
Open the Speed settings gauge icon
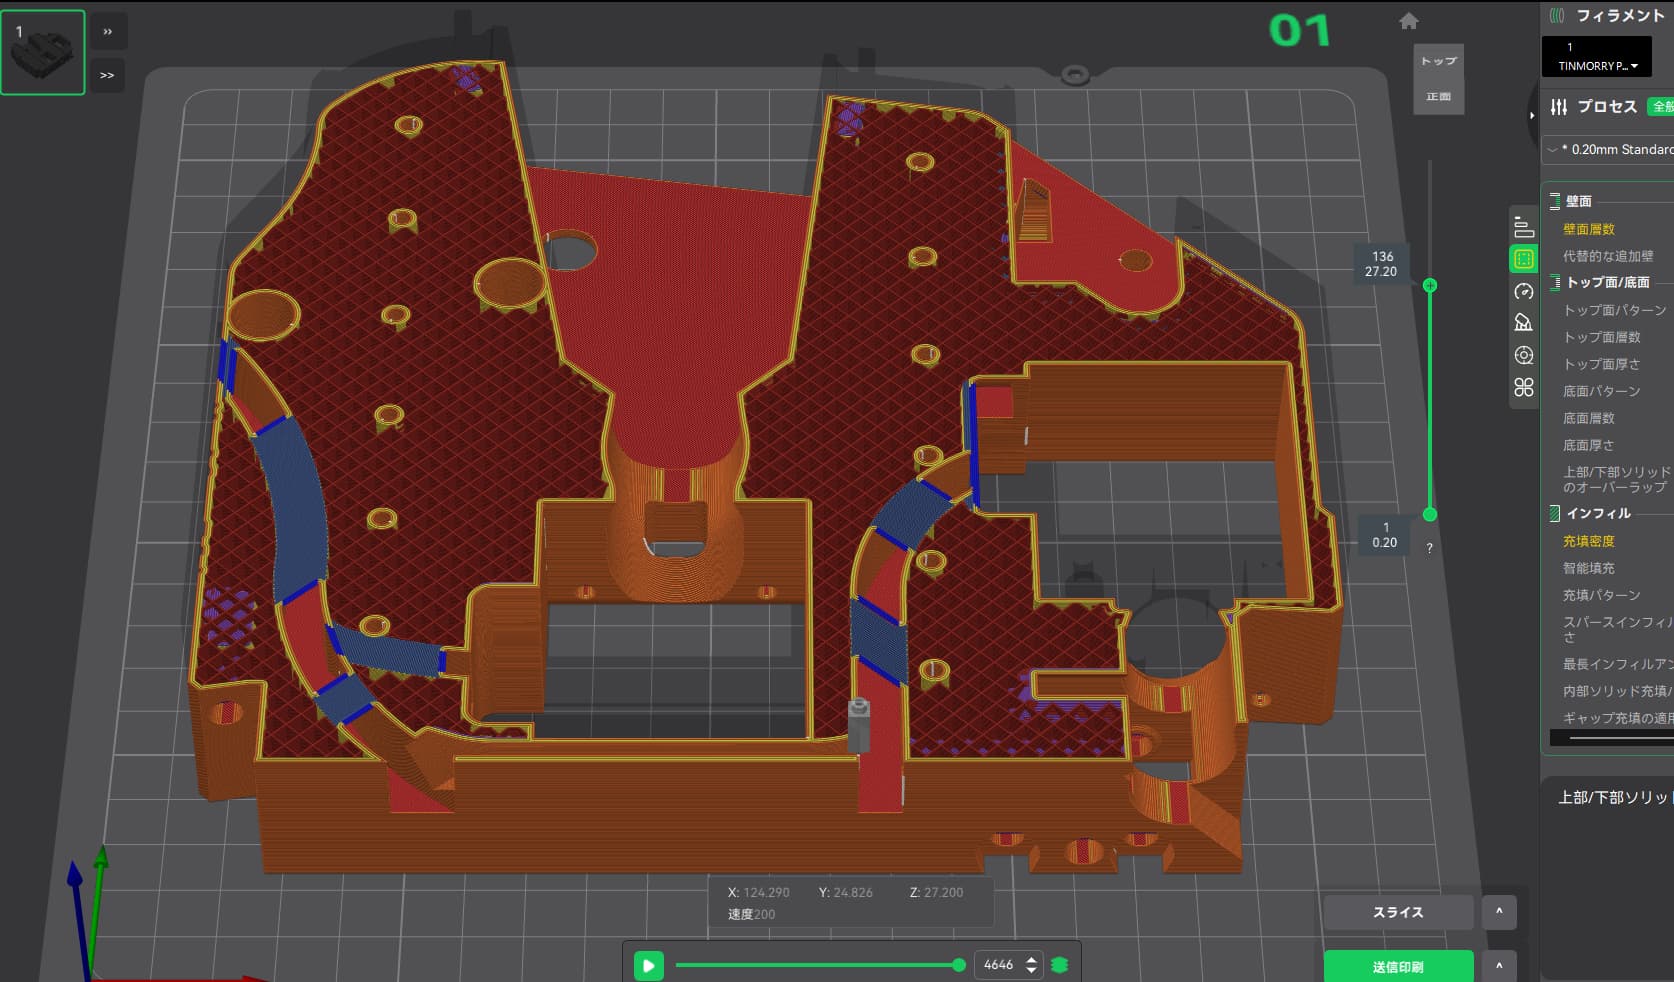point(1523,291)
